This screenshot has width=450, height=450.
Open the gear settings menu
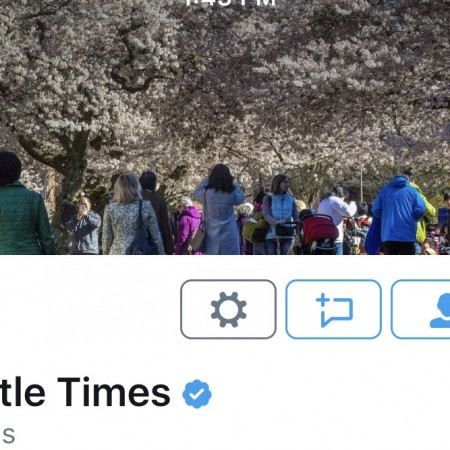[228, 309]
